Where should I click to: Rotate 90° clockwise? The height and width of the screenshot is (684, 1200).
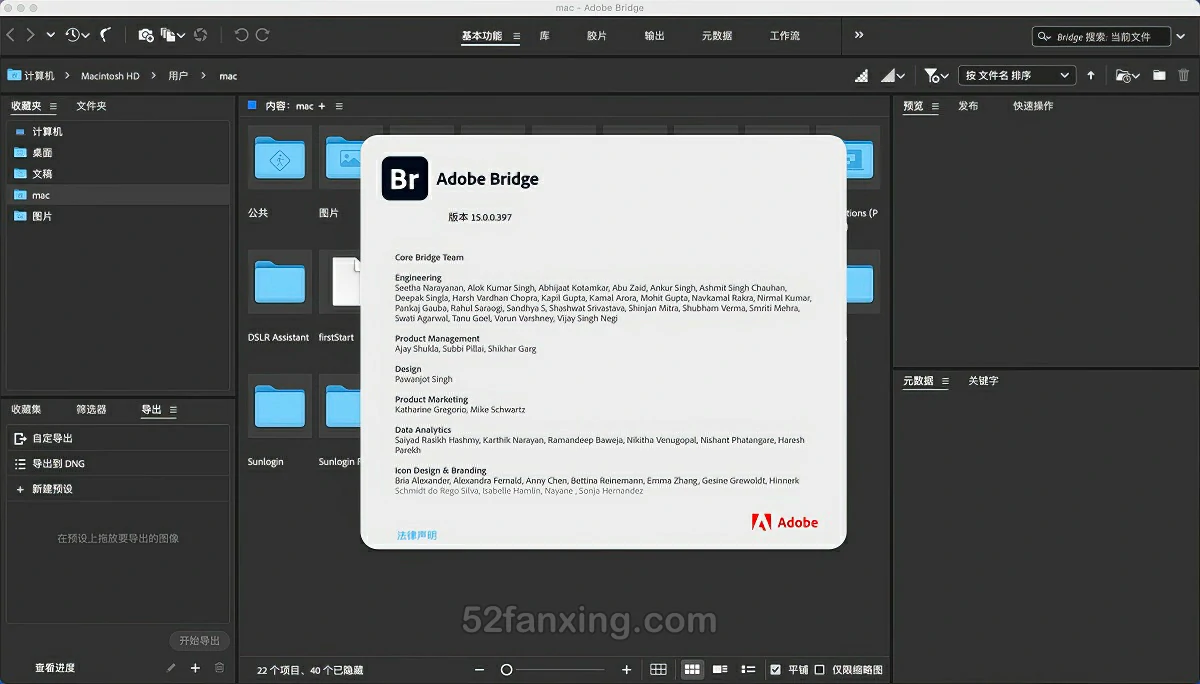pyautogui.click(x=262, y=35)
